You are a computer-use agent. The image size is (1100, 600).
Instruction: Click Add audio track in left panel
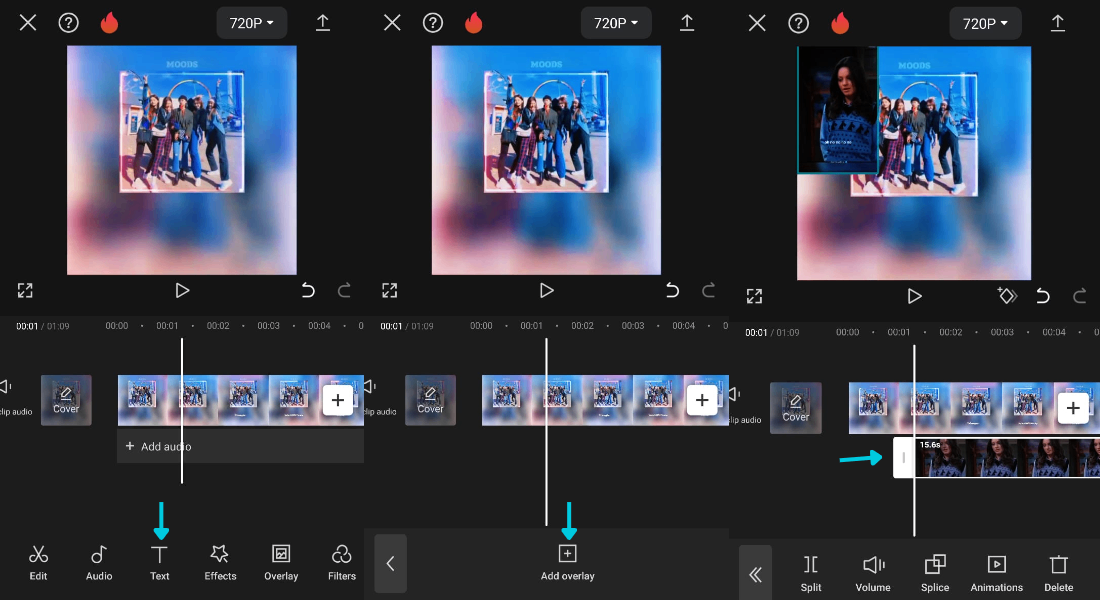(x=240, y=446)
